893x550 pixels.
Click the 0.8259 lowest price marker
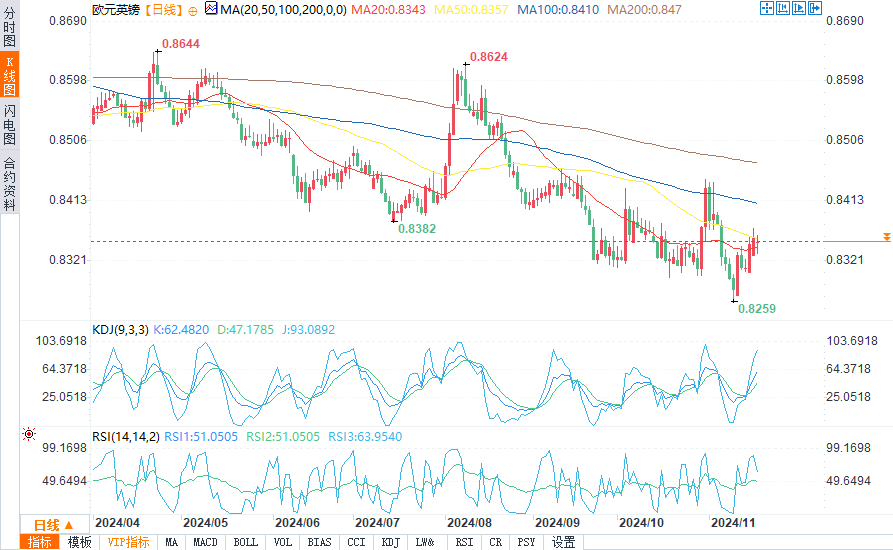click(757, 309)
